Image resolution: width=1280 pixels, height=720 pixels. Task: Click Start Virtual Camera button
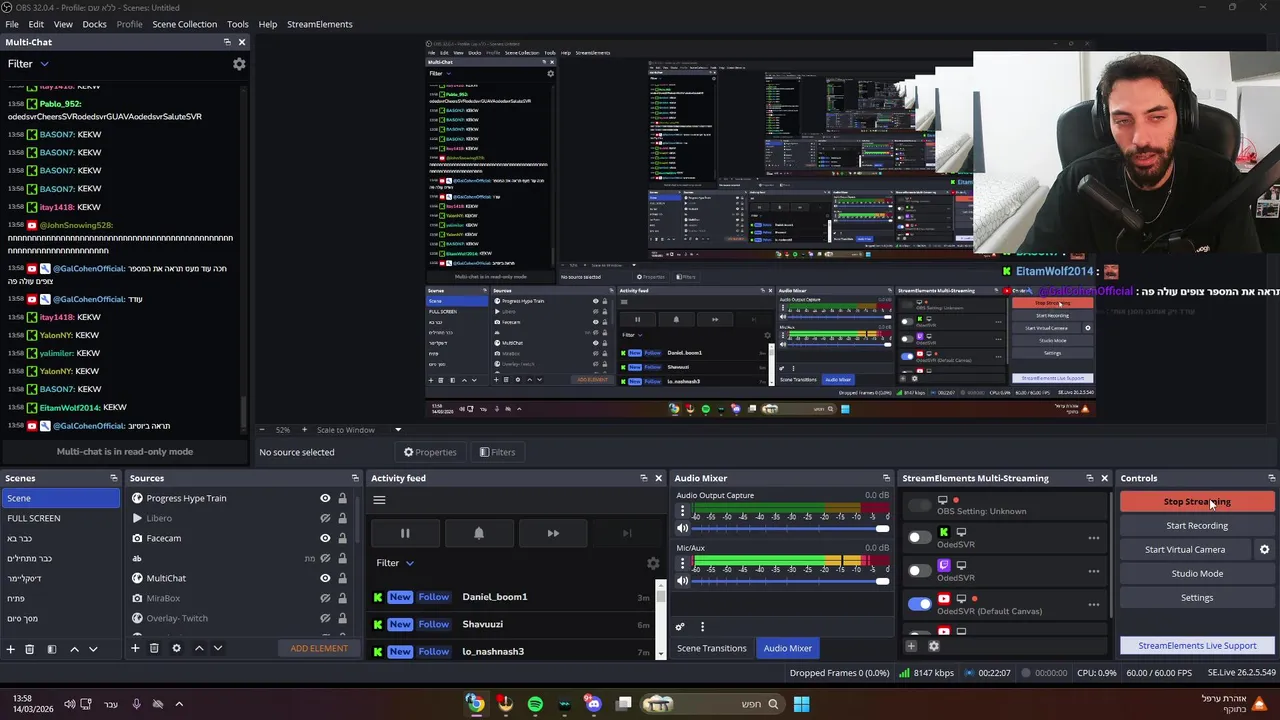coord(1185,549)
